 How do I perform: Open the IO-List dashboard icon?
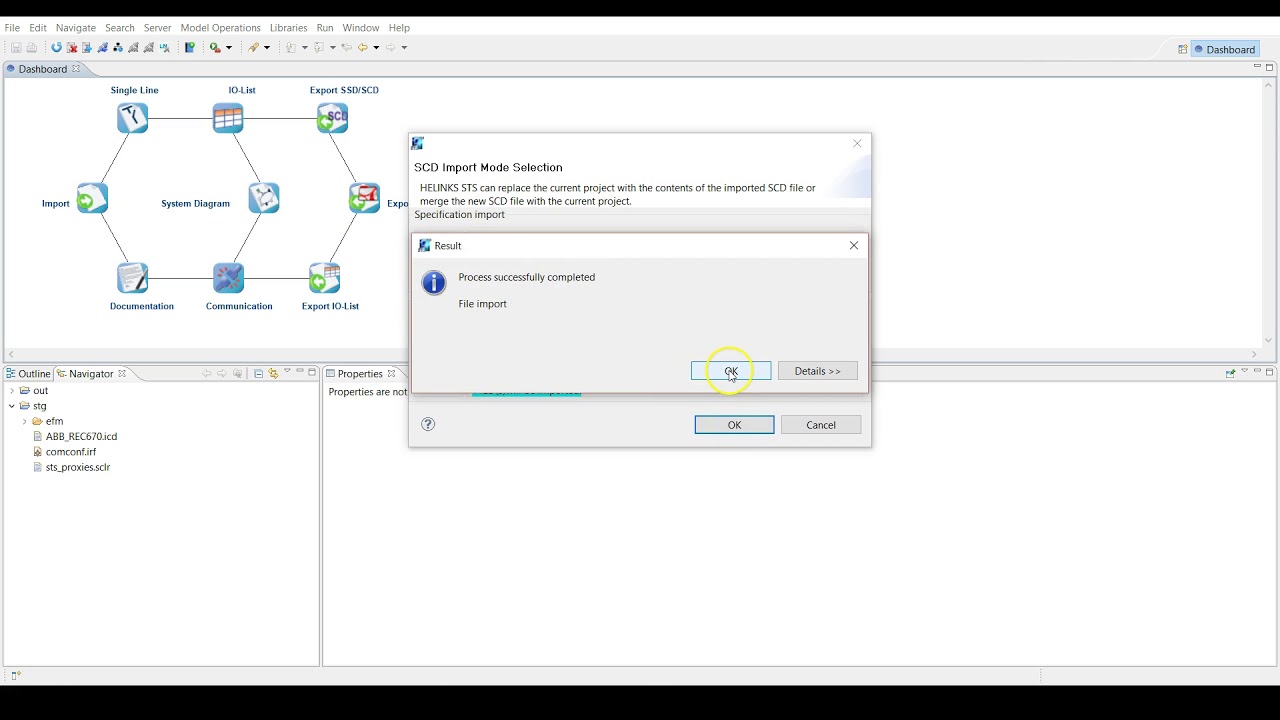click(228, 118)
